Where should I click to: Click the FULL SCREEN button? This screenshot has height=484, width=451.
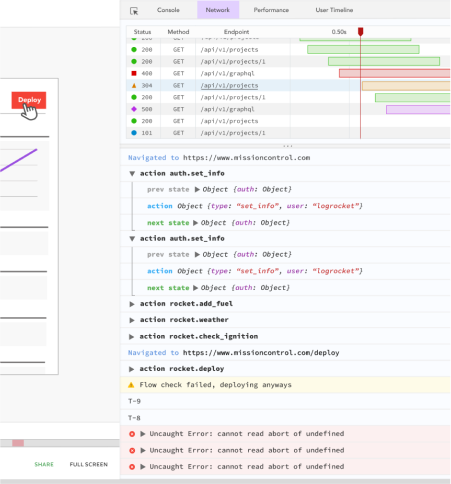point(89,464)
